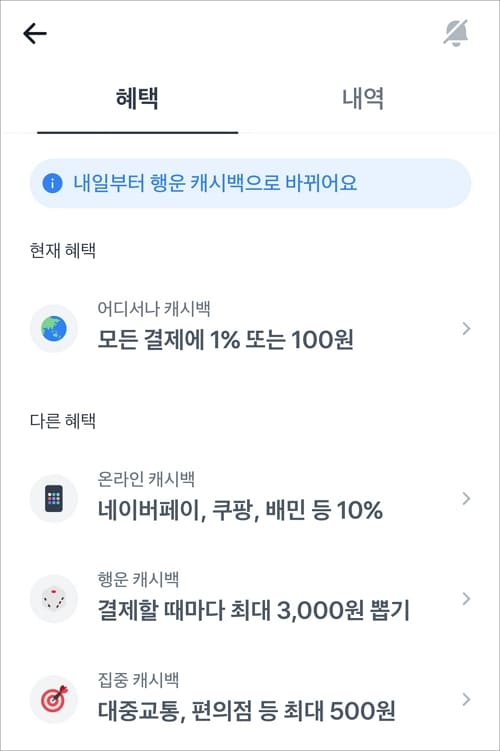Expand the 집중 캐시백 chevron
The height and width of the screenshot is (751, 500).
tap(466, 699)
